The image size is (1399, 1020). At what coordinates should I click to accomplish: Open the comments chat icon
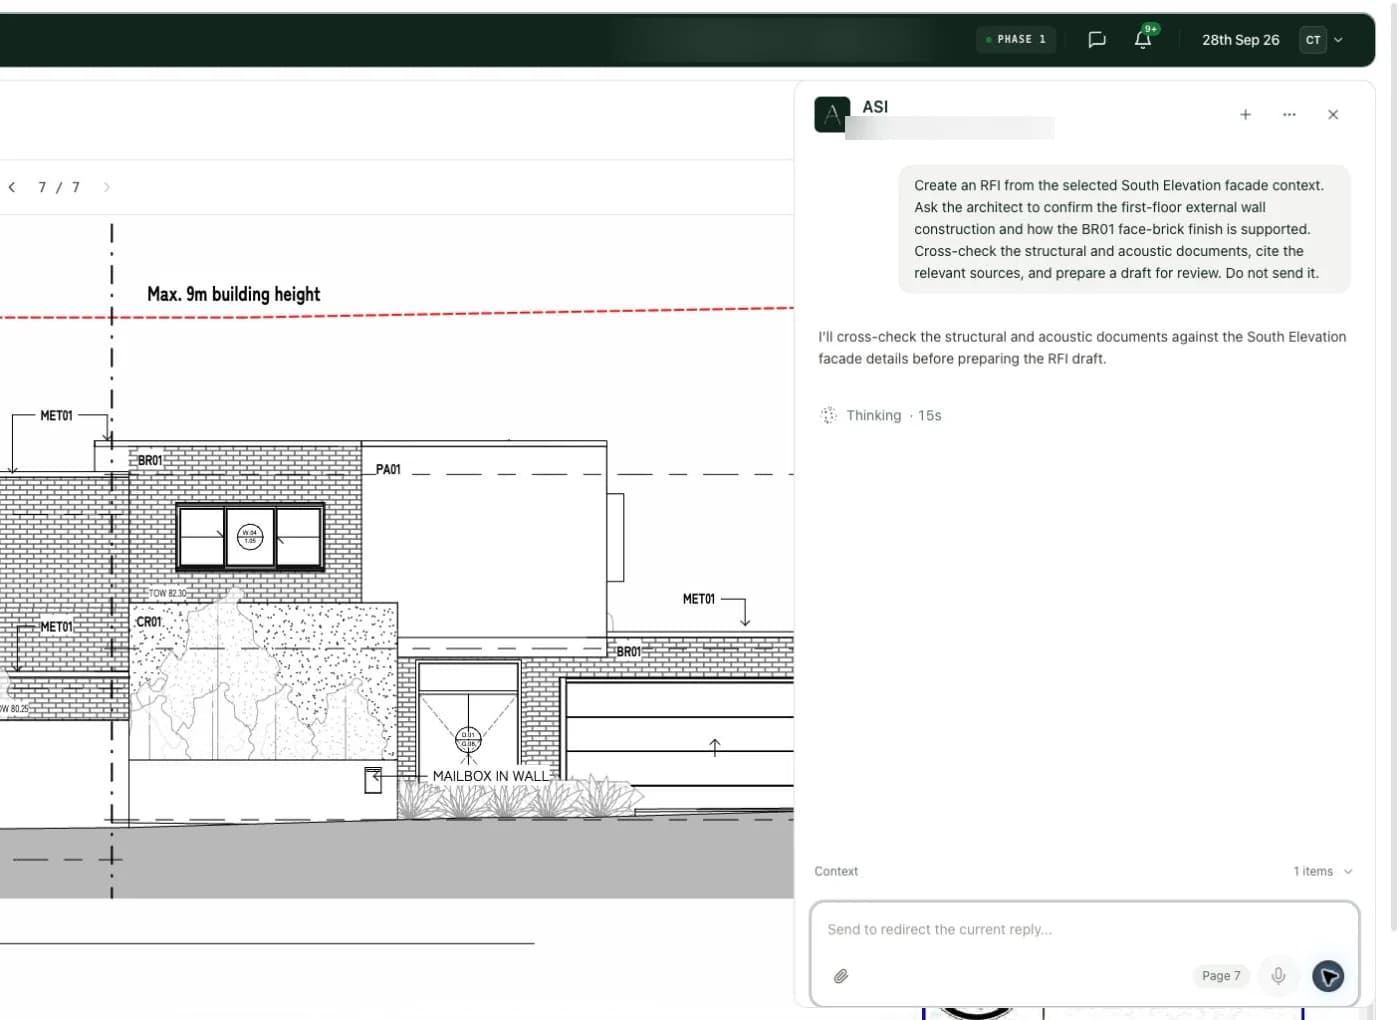pyautogui.click(x=1096, y=40)
